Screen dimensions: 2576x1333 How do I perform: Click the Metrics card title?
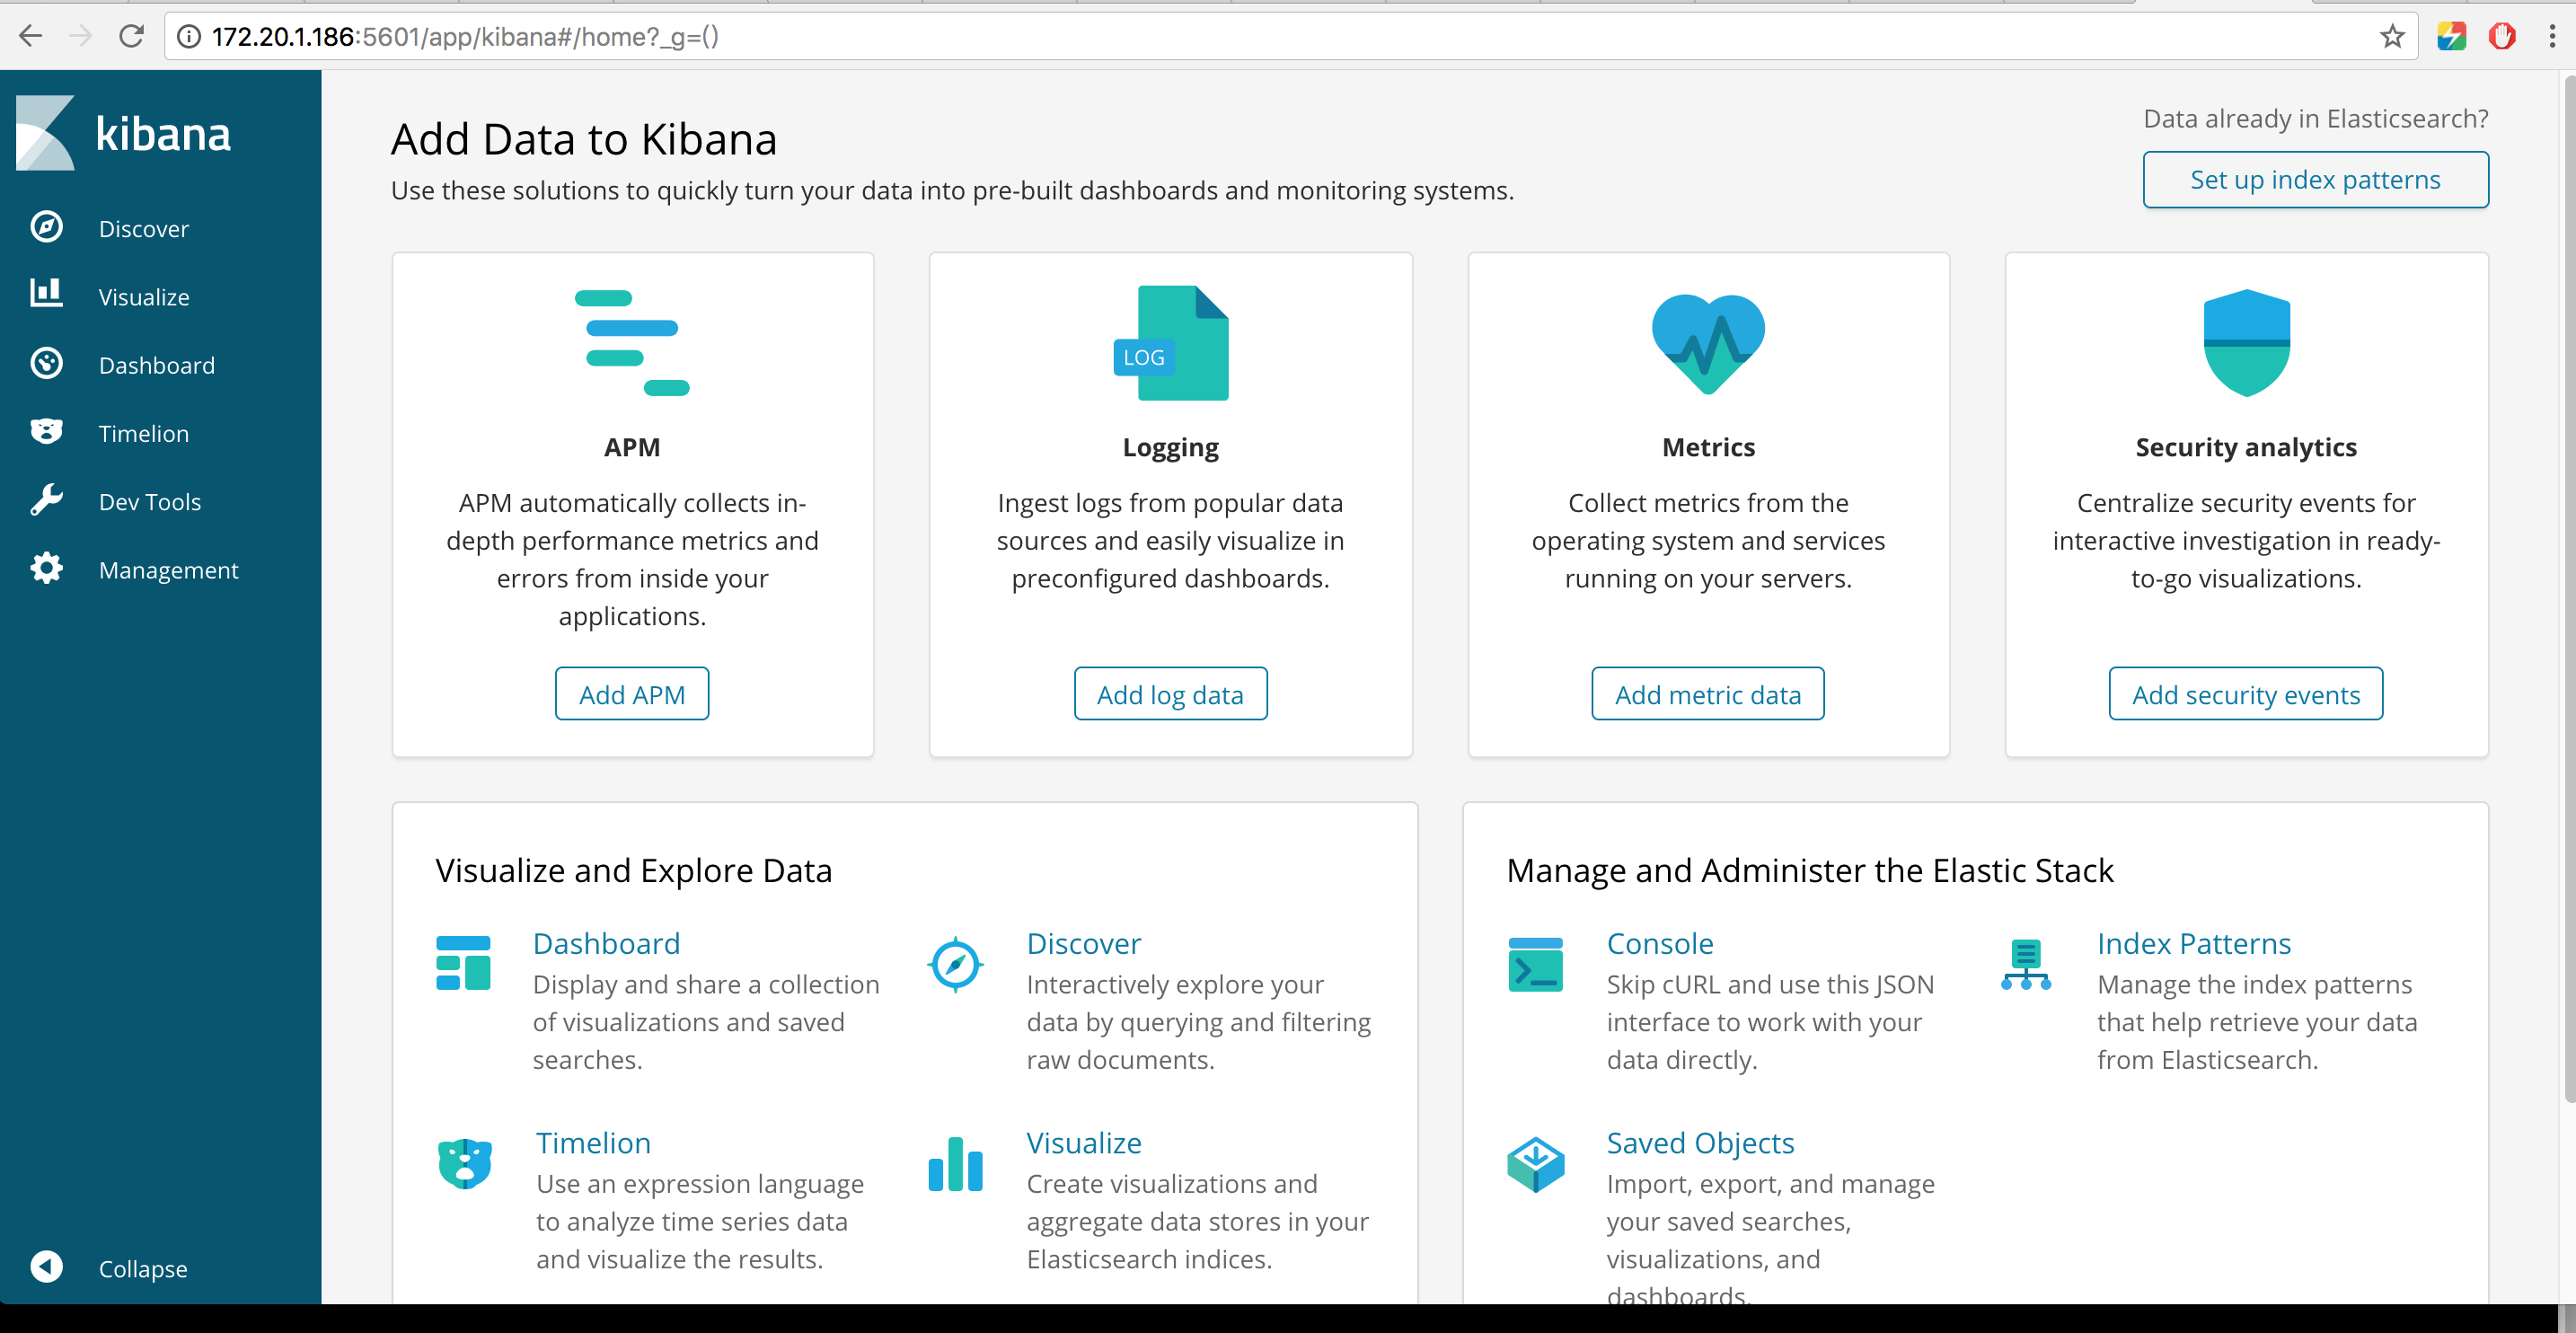1708,447
